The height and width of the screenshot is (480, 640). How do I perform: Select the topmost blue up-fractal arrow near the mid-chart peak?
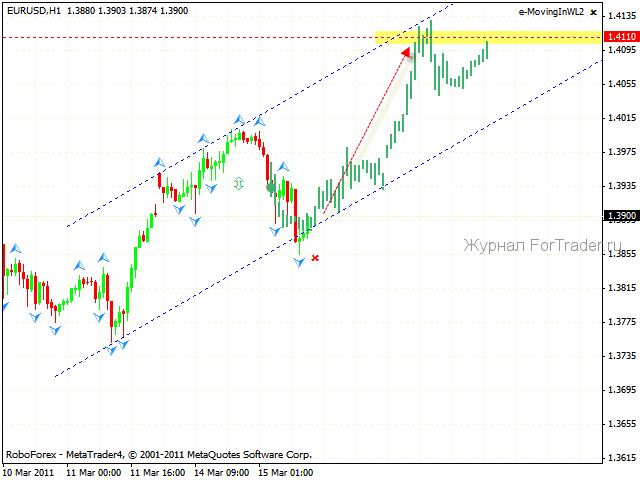(x=239, y=119)
